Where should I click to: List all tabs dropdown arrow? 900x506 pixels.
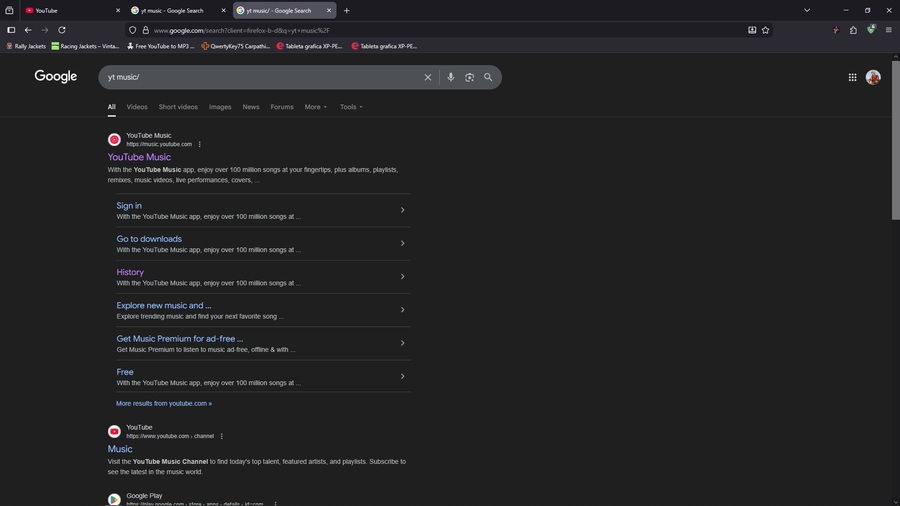pyautogui.click(x=807, y=10)
